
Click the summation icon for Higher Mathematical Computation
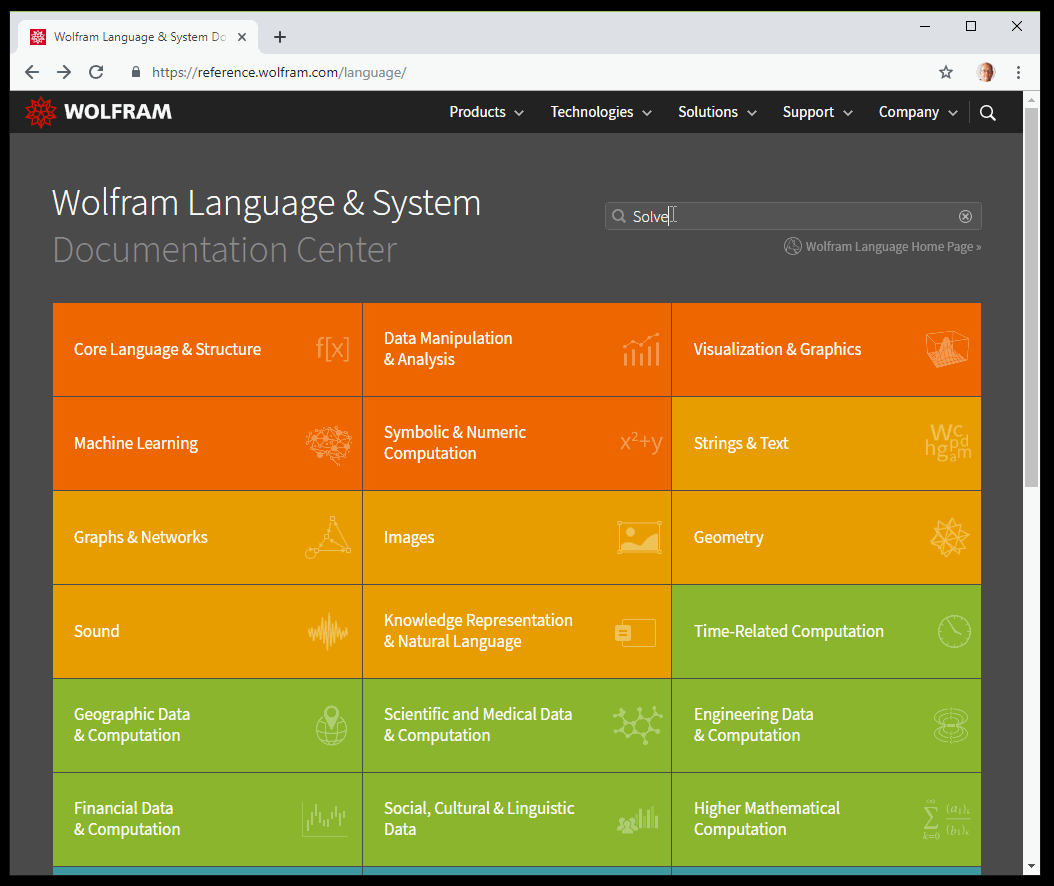point(946,819)
